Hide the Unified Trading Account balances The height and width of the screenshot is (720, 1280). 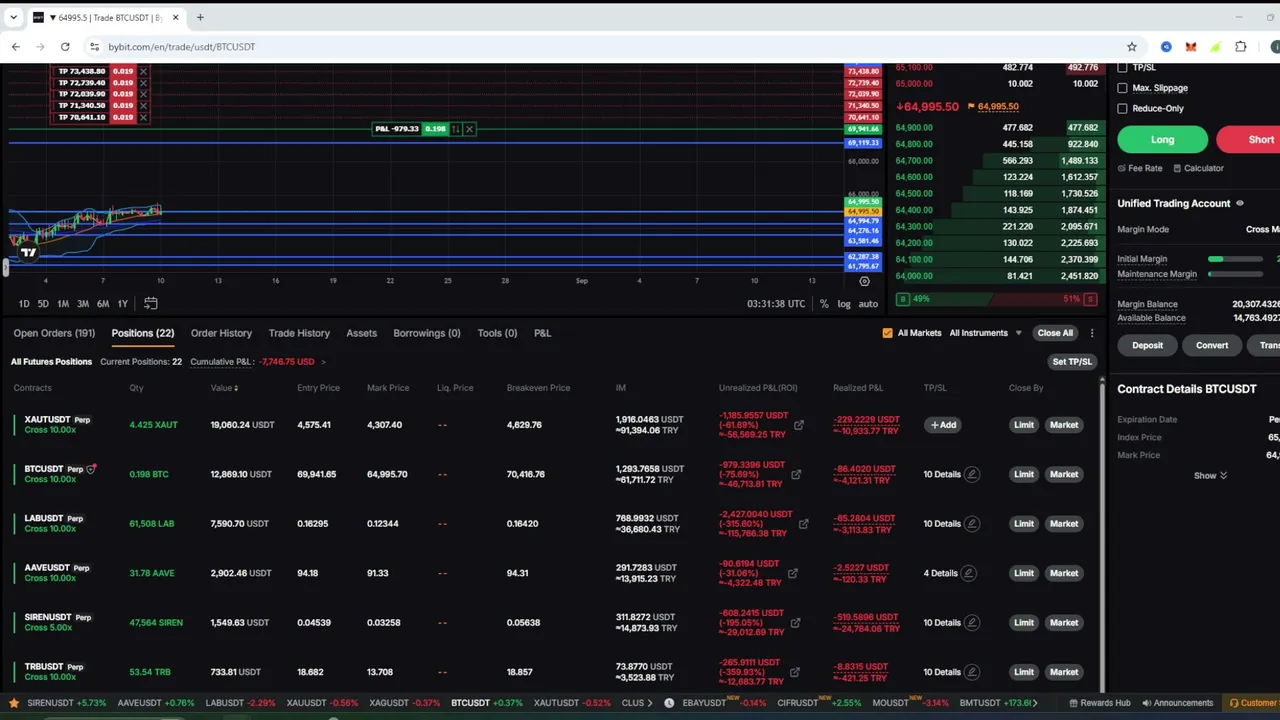1240,203
